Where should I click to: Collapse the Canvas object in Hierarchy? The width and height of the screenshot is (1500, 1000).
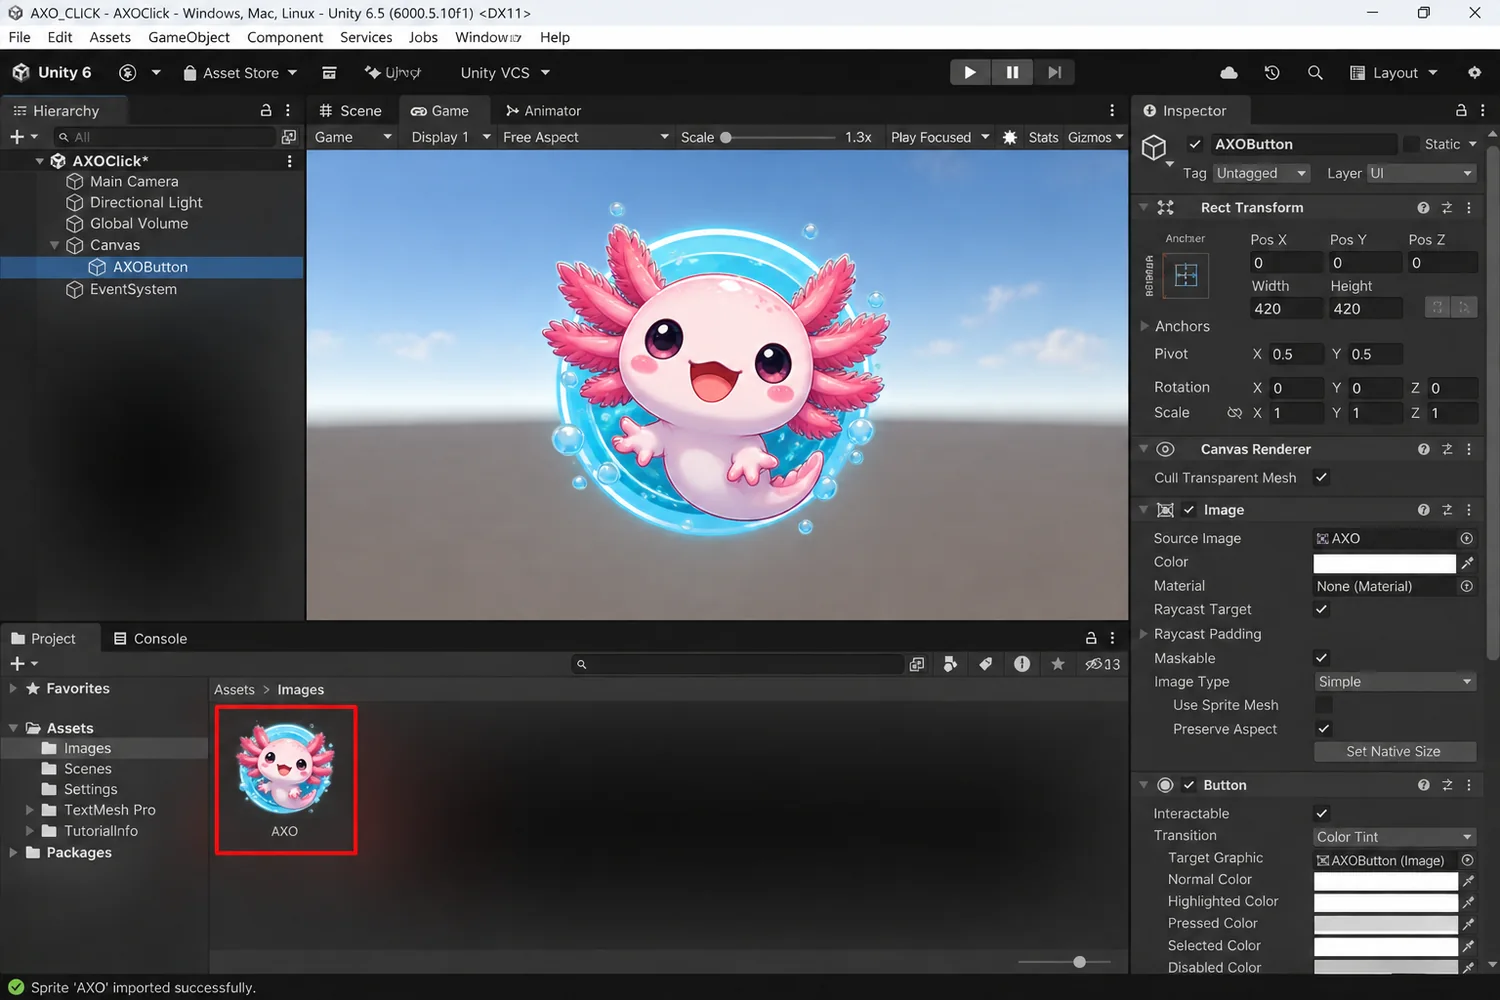(55, 245)
